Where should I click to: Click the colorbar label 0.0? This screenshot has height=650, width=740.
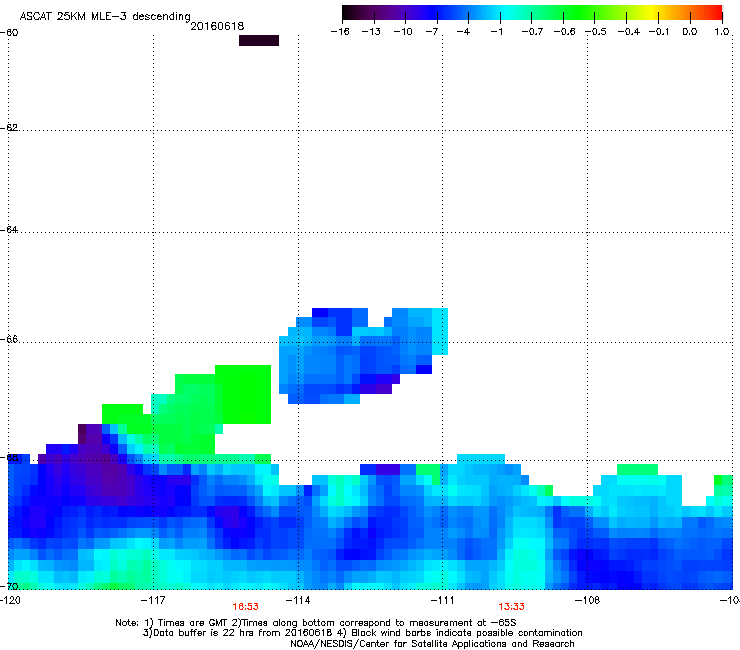click(x=690, y=32)
